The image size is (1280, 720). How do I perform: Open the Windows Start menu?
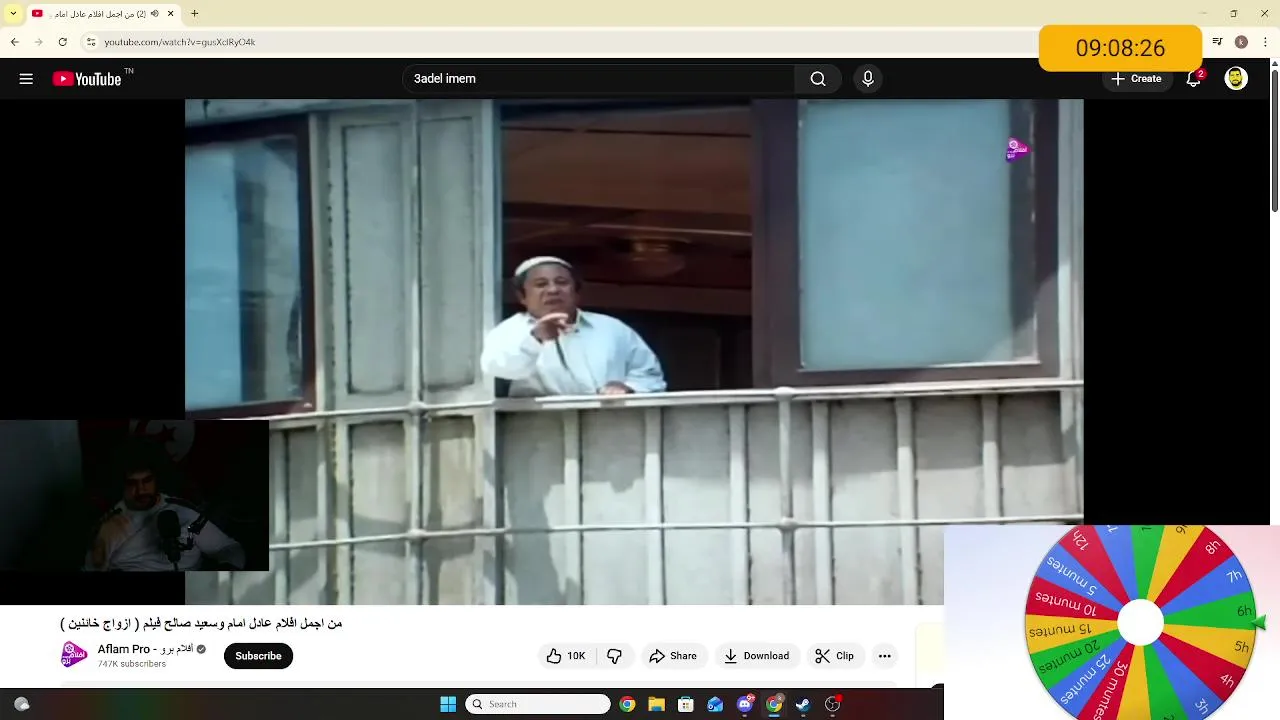pos(448,704)
